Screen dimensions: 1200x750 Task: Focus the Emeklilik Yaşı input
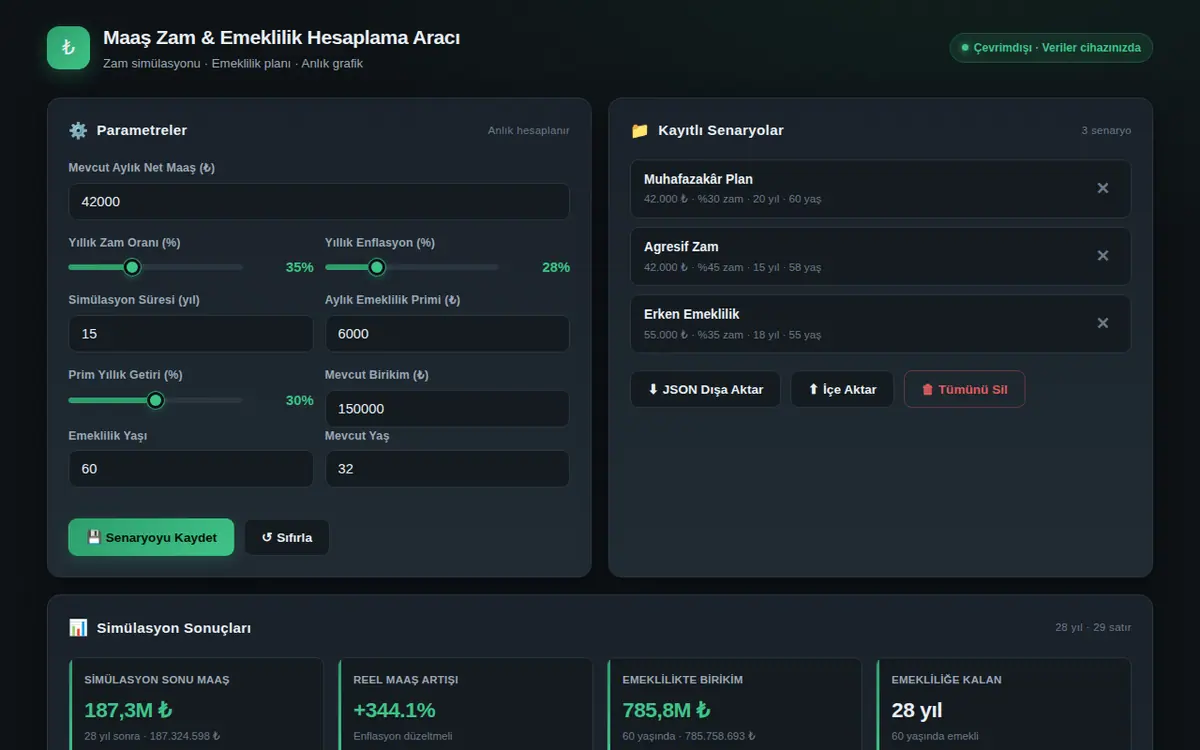(191, 468)
